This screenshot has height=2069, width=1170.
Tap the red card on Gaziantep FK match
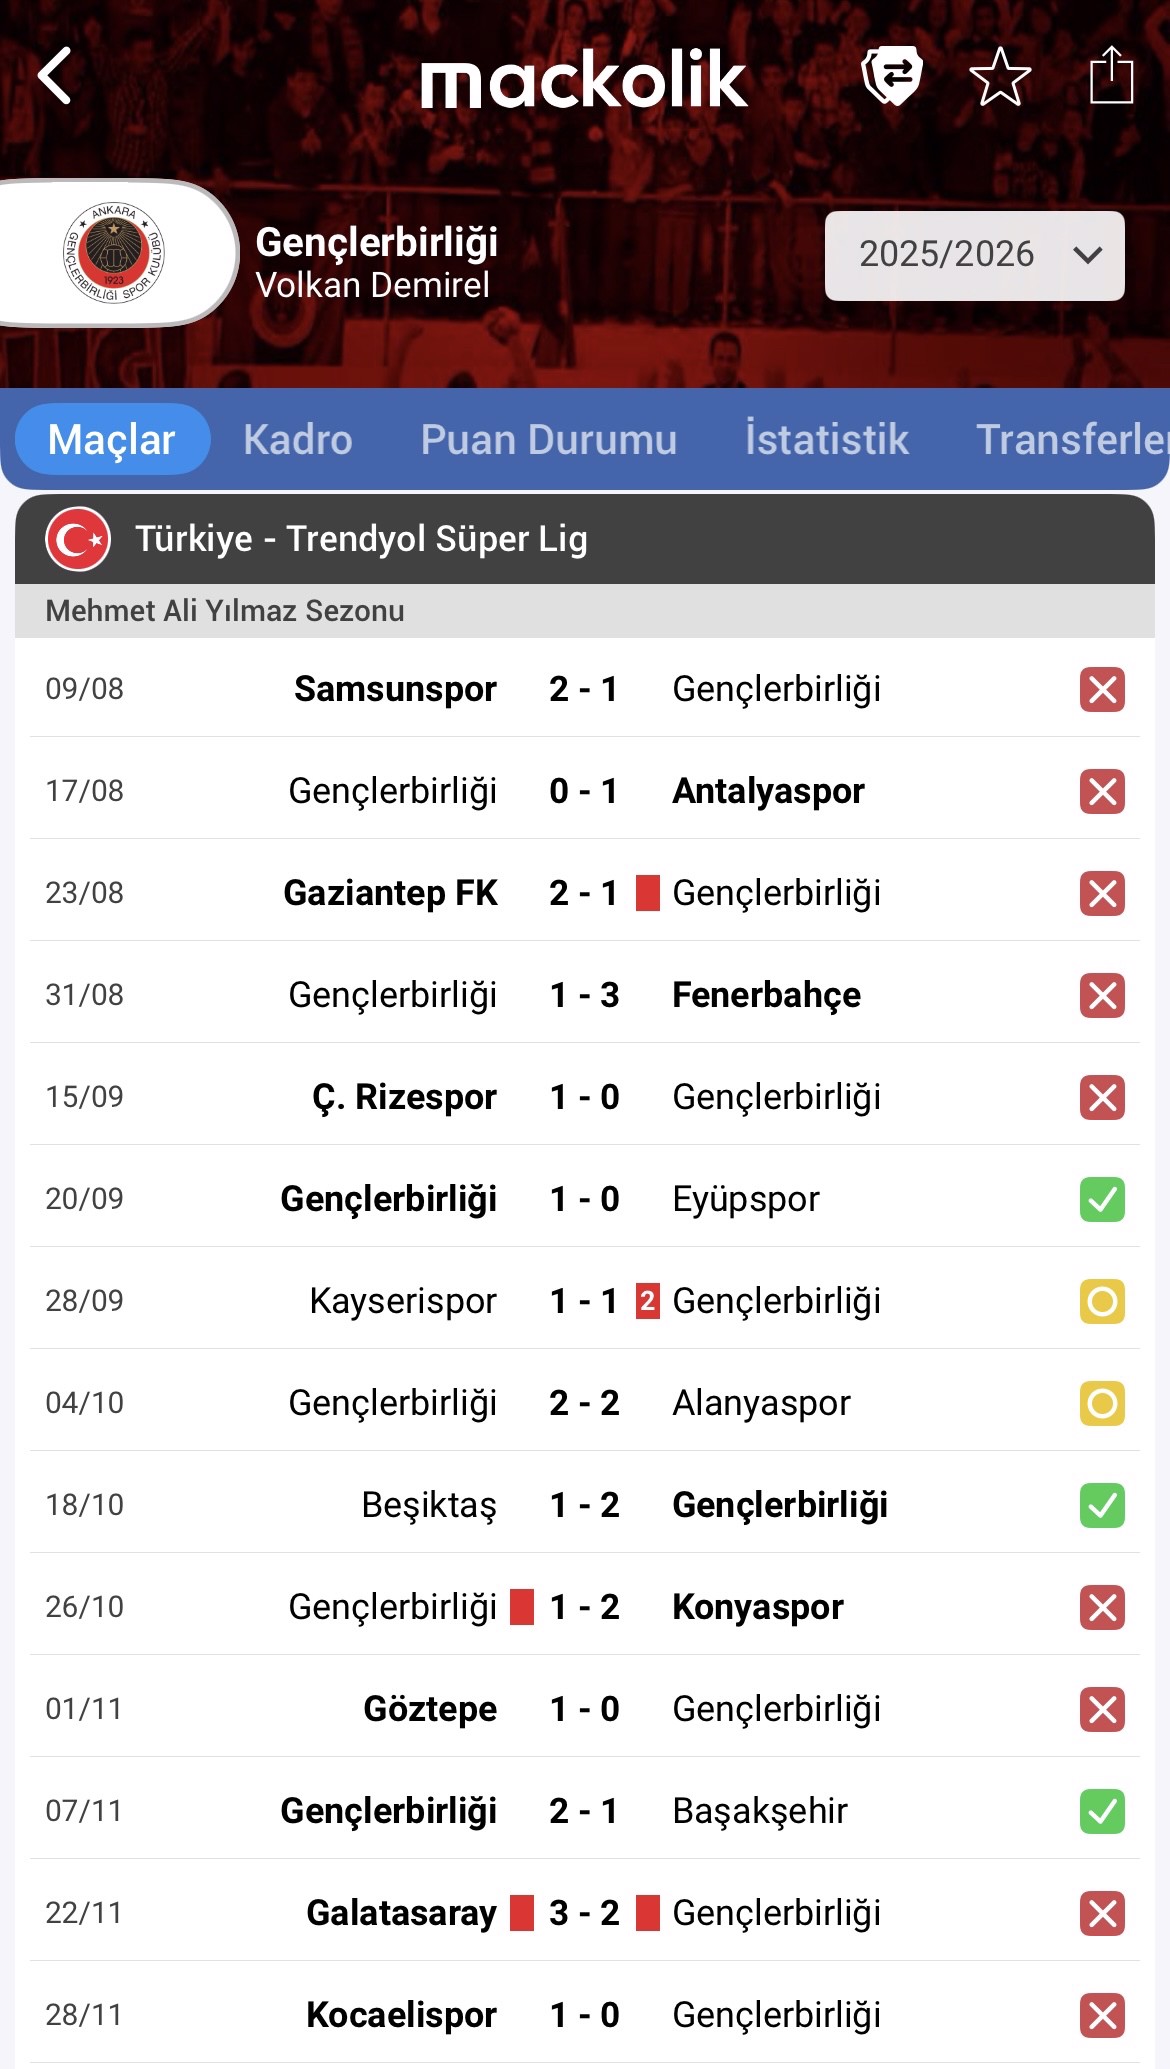648,893
